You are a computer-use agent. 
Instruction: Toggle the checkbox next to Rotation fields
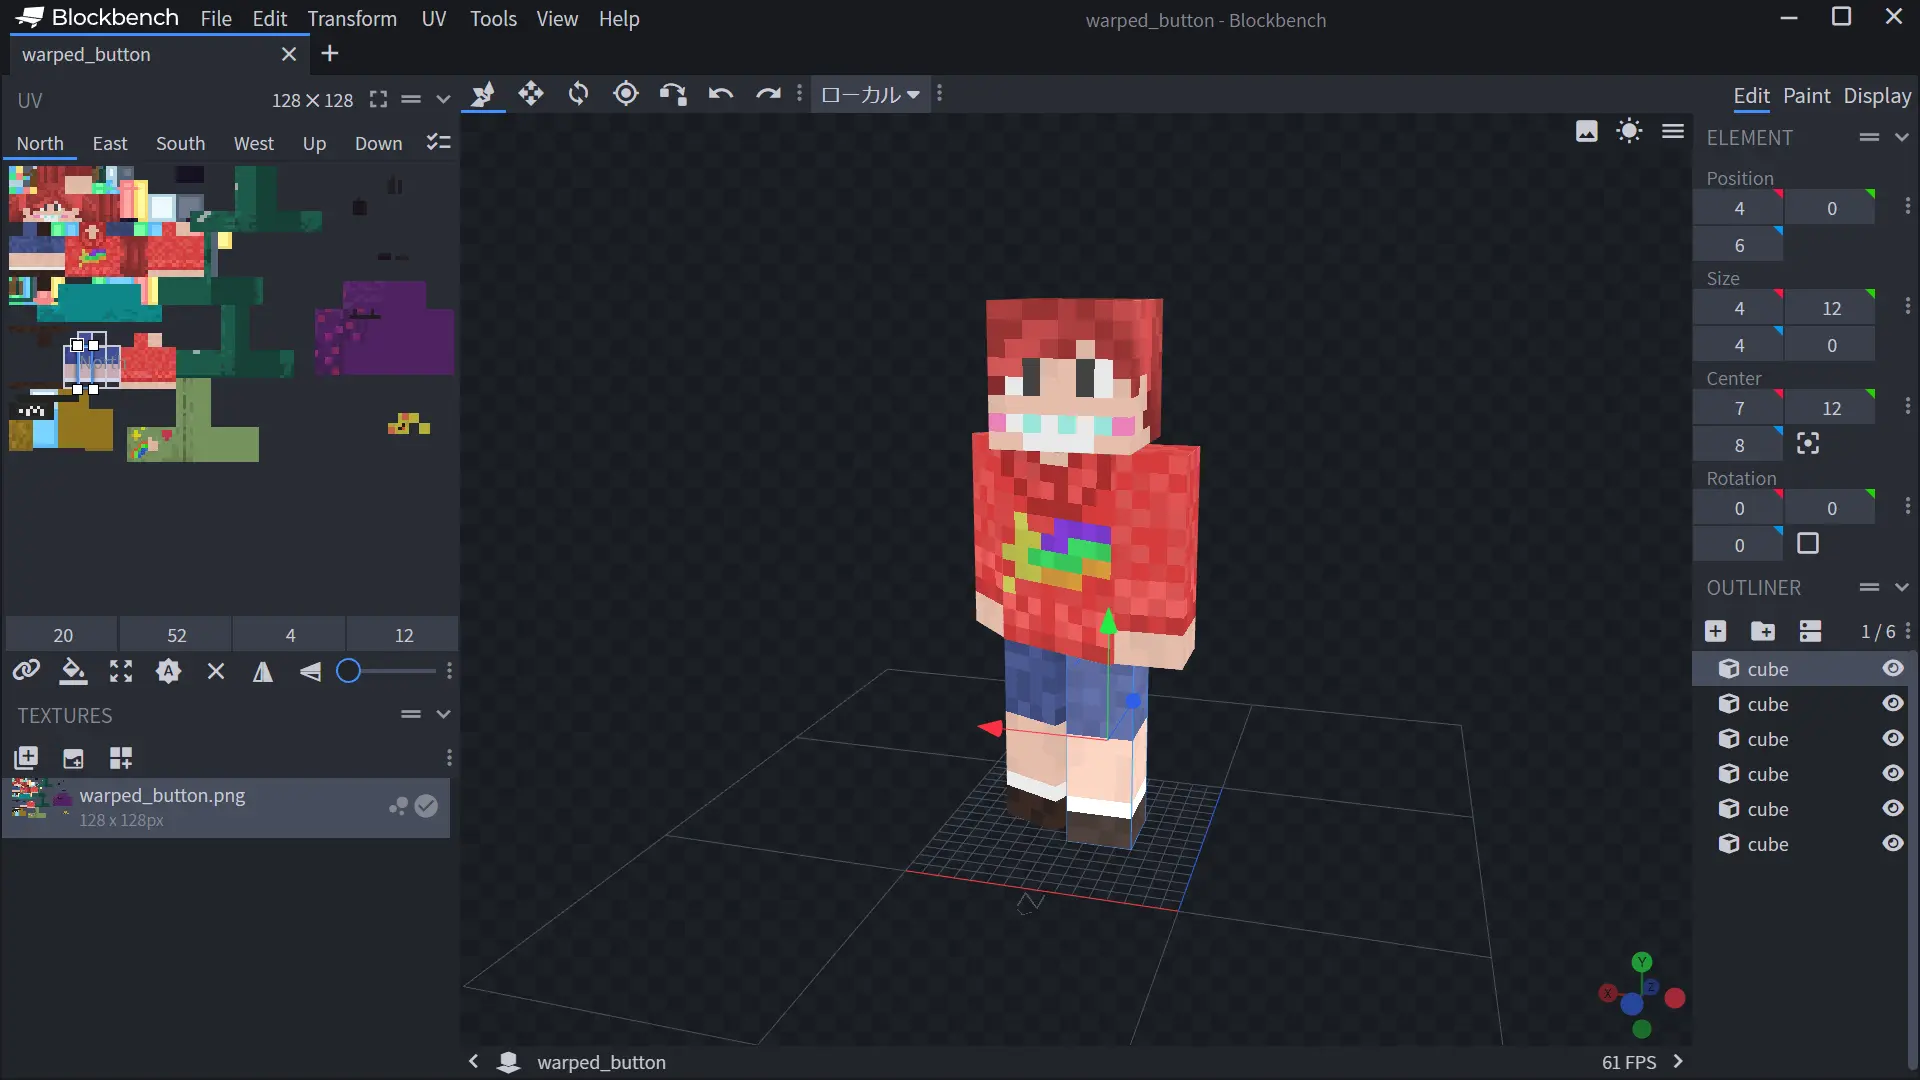pyautogui.click(x=1808, y=544)
